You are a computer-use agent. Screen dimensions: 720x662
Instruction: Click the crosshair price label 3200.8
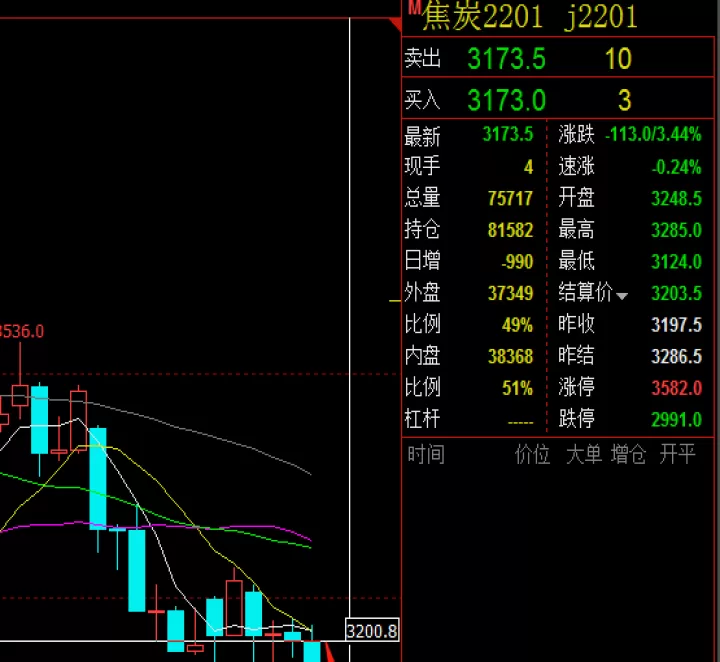372,631
